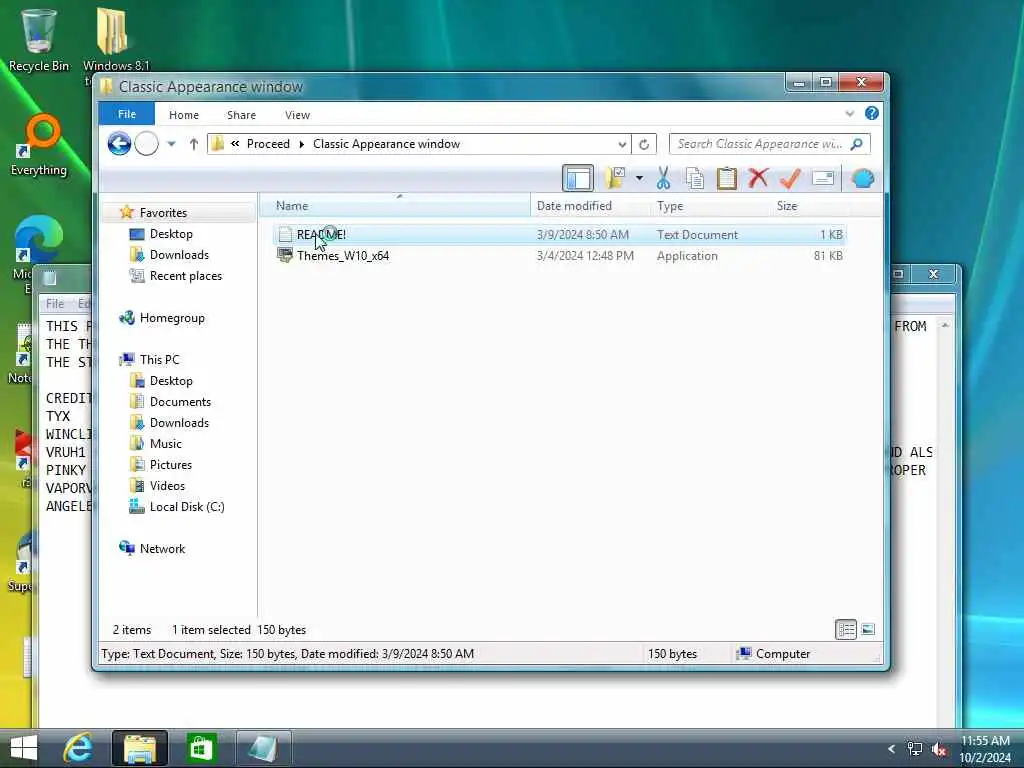
Task: Refresh the folder view
Action: click(644, 144)
